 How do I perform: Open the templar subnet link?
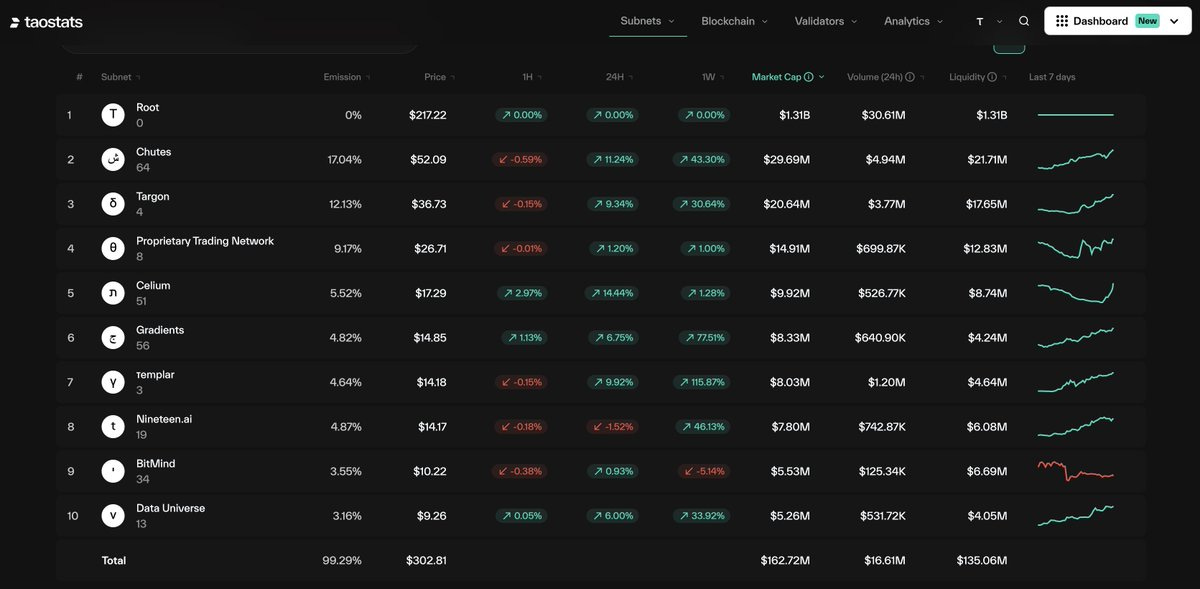tap(155, 375)
